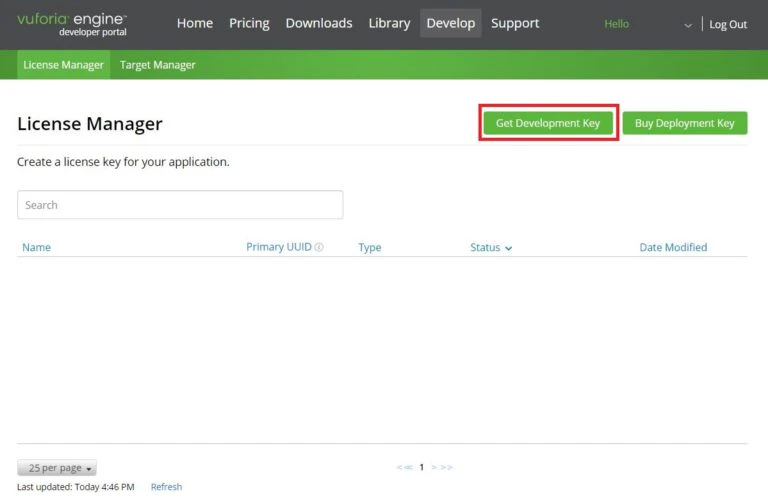Go to the Pricing page
The width and height of the screenshot is (768, 503).
pyautogui.click(x=249, y=23)
